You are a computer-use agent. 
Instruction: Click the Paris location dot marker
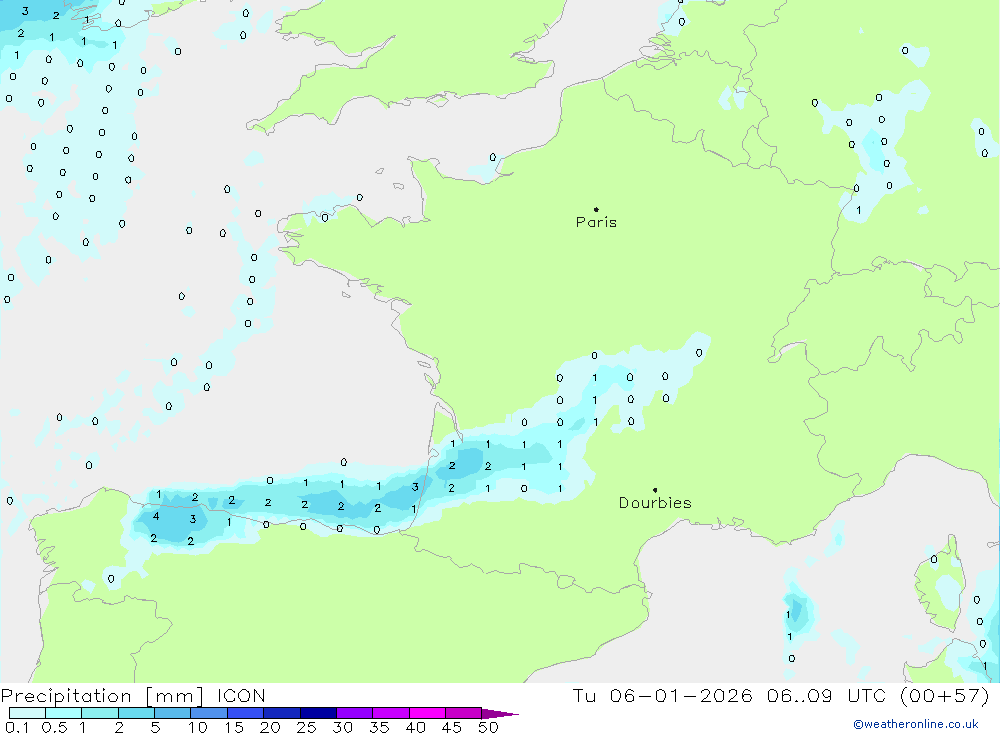pos(596,209)
